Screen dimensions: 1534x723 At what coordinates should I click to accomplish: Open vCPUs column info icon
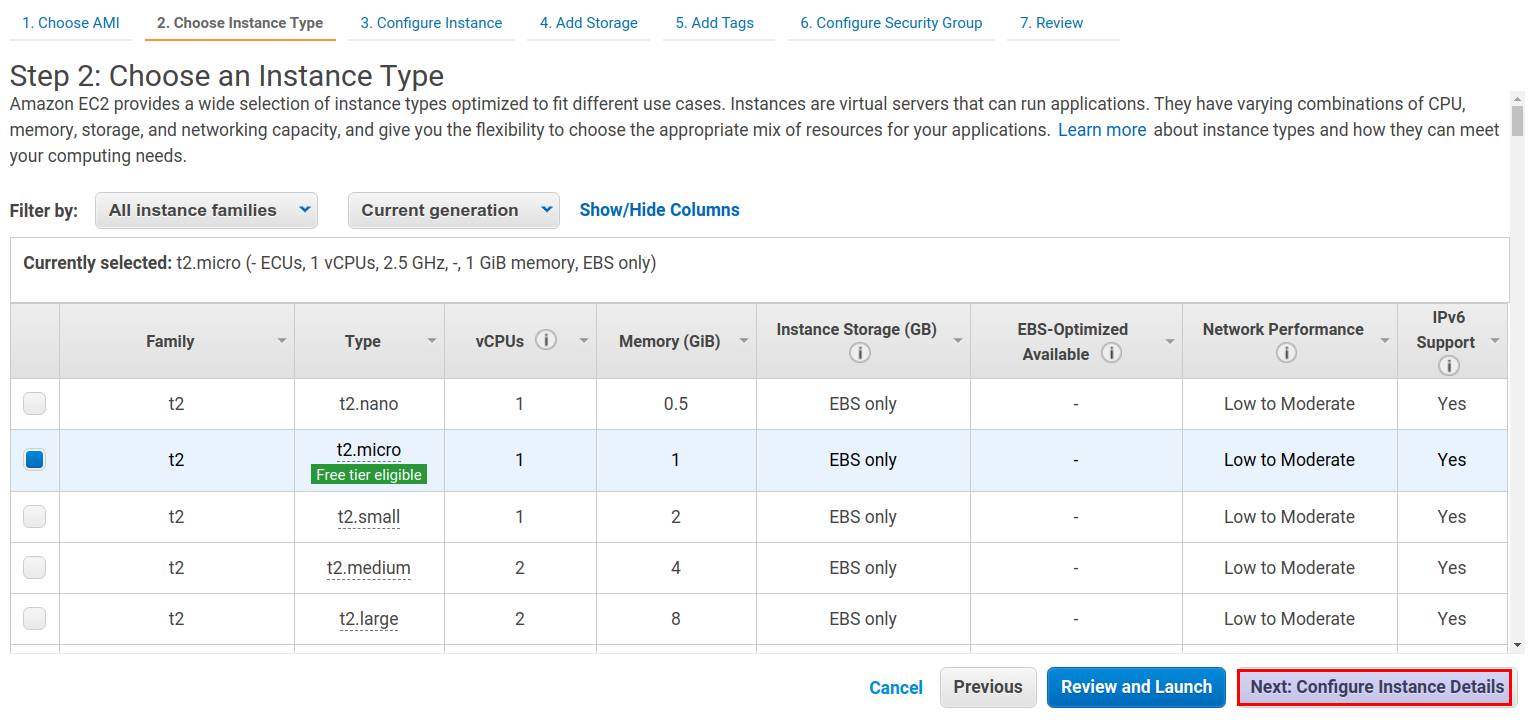point(546,340)
